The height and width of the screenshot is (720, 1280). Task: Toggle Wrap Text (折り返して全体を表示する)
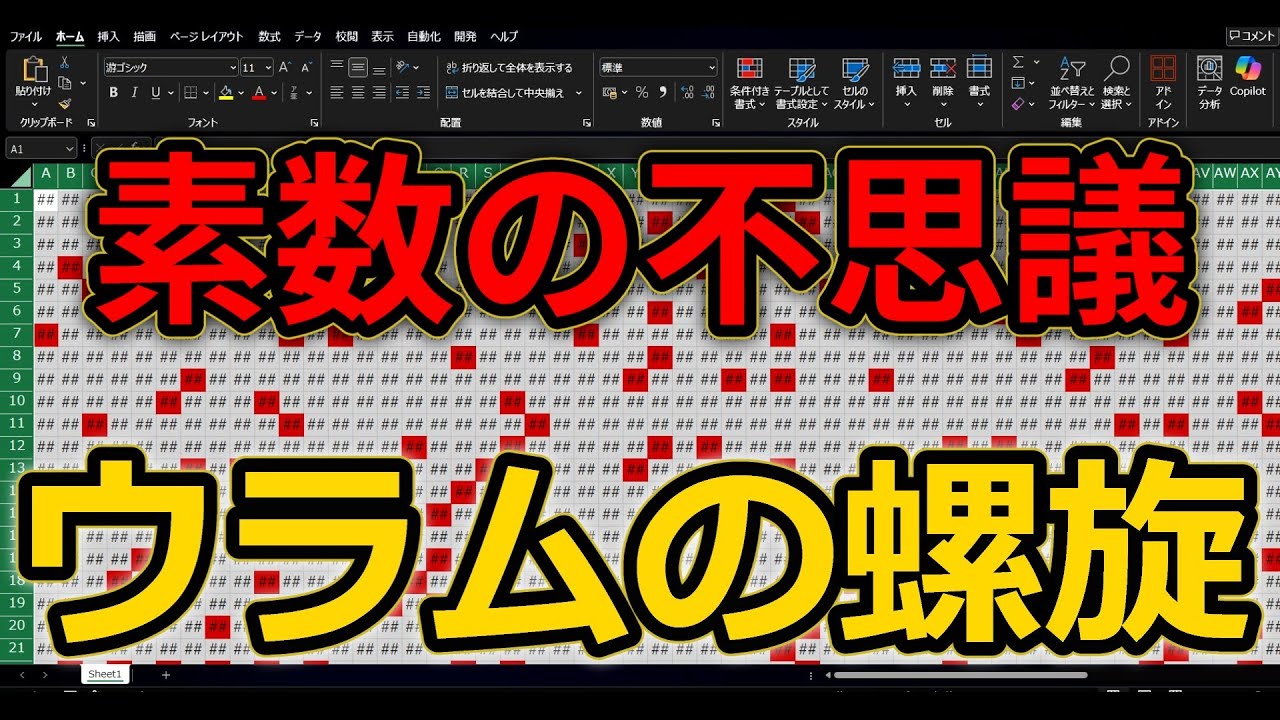tap(510, 68)
